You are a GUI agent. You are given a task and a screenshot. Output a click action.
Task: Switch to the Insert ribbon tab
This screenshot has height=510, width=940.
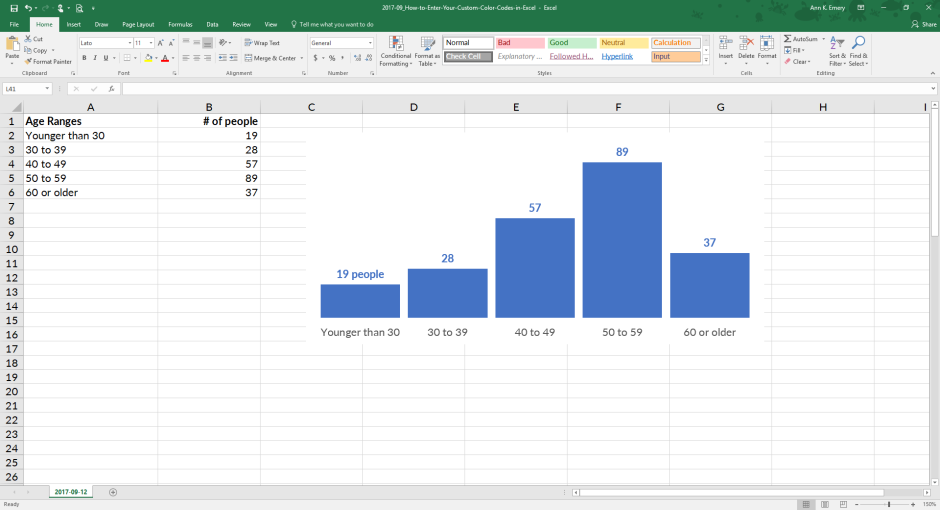click(74, 25)
